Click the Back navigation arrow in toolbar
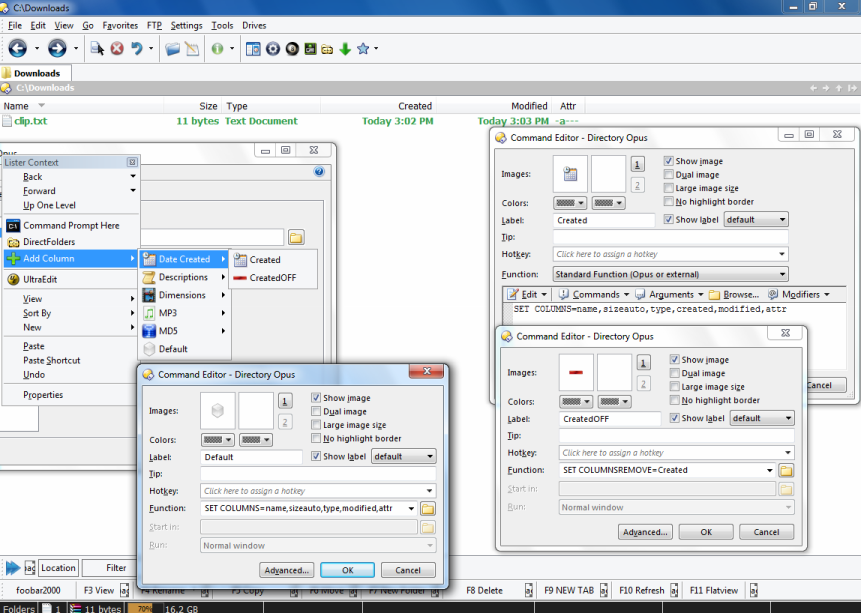 18,48
